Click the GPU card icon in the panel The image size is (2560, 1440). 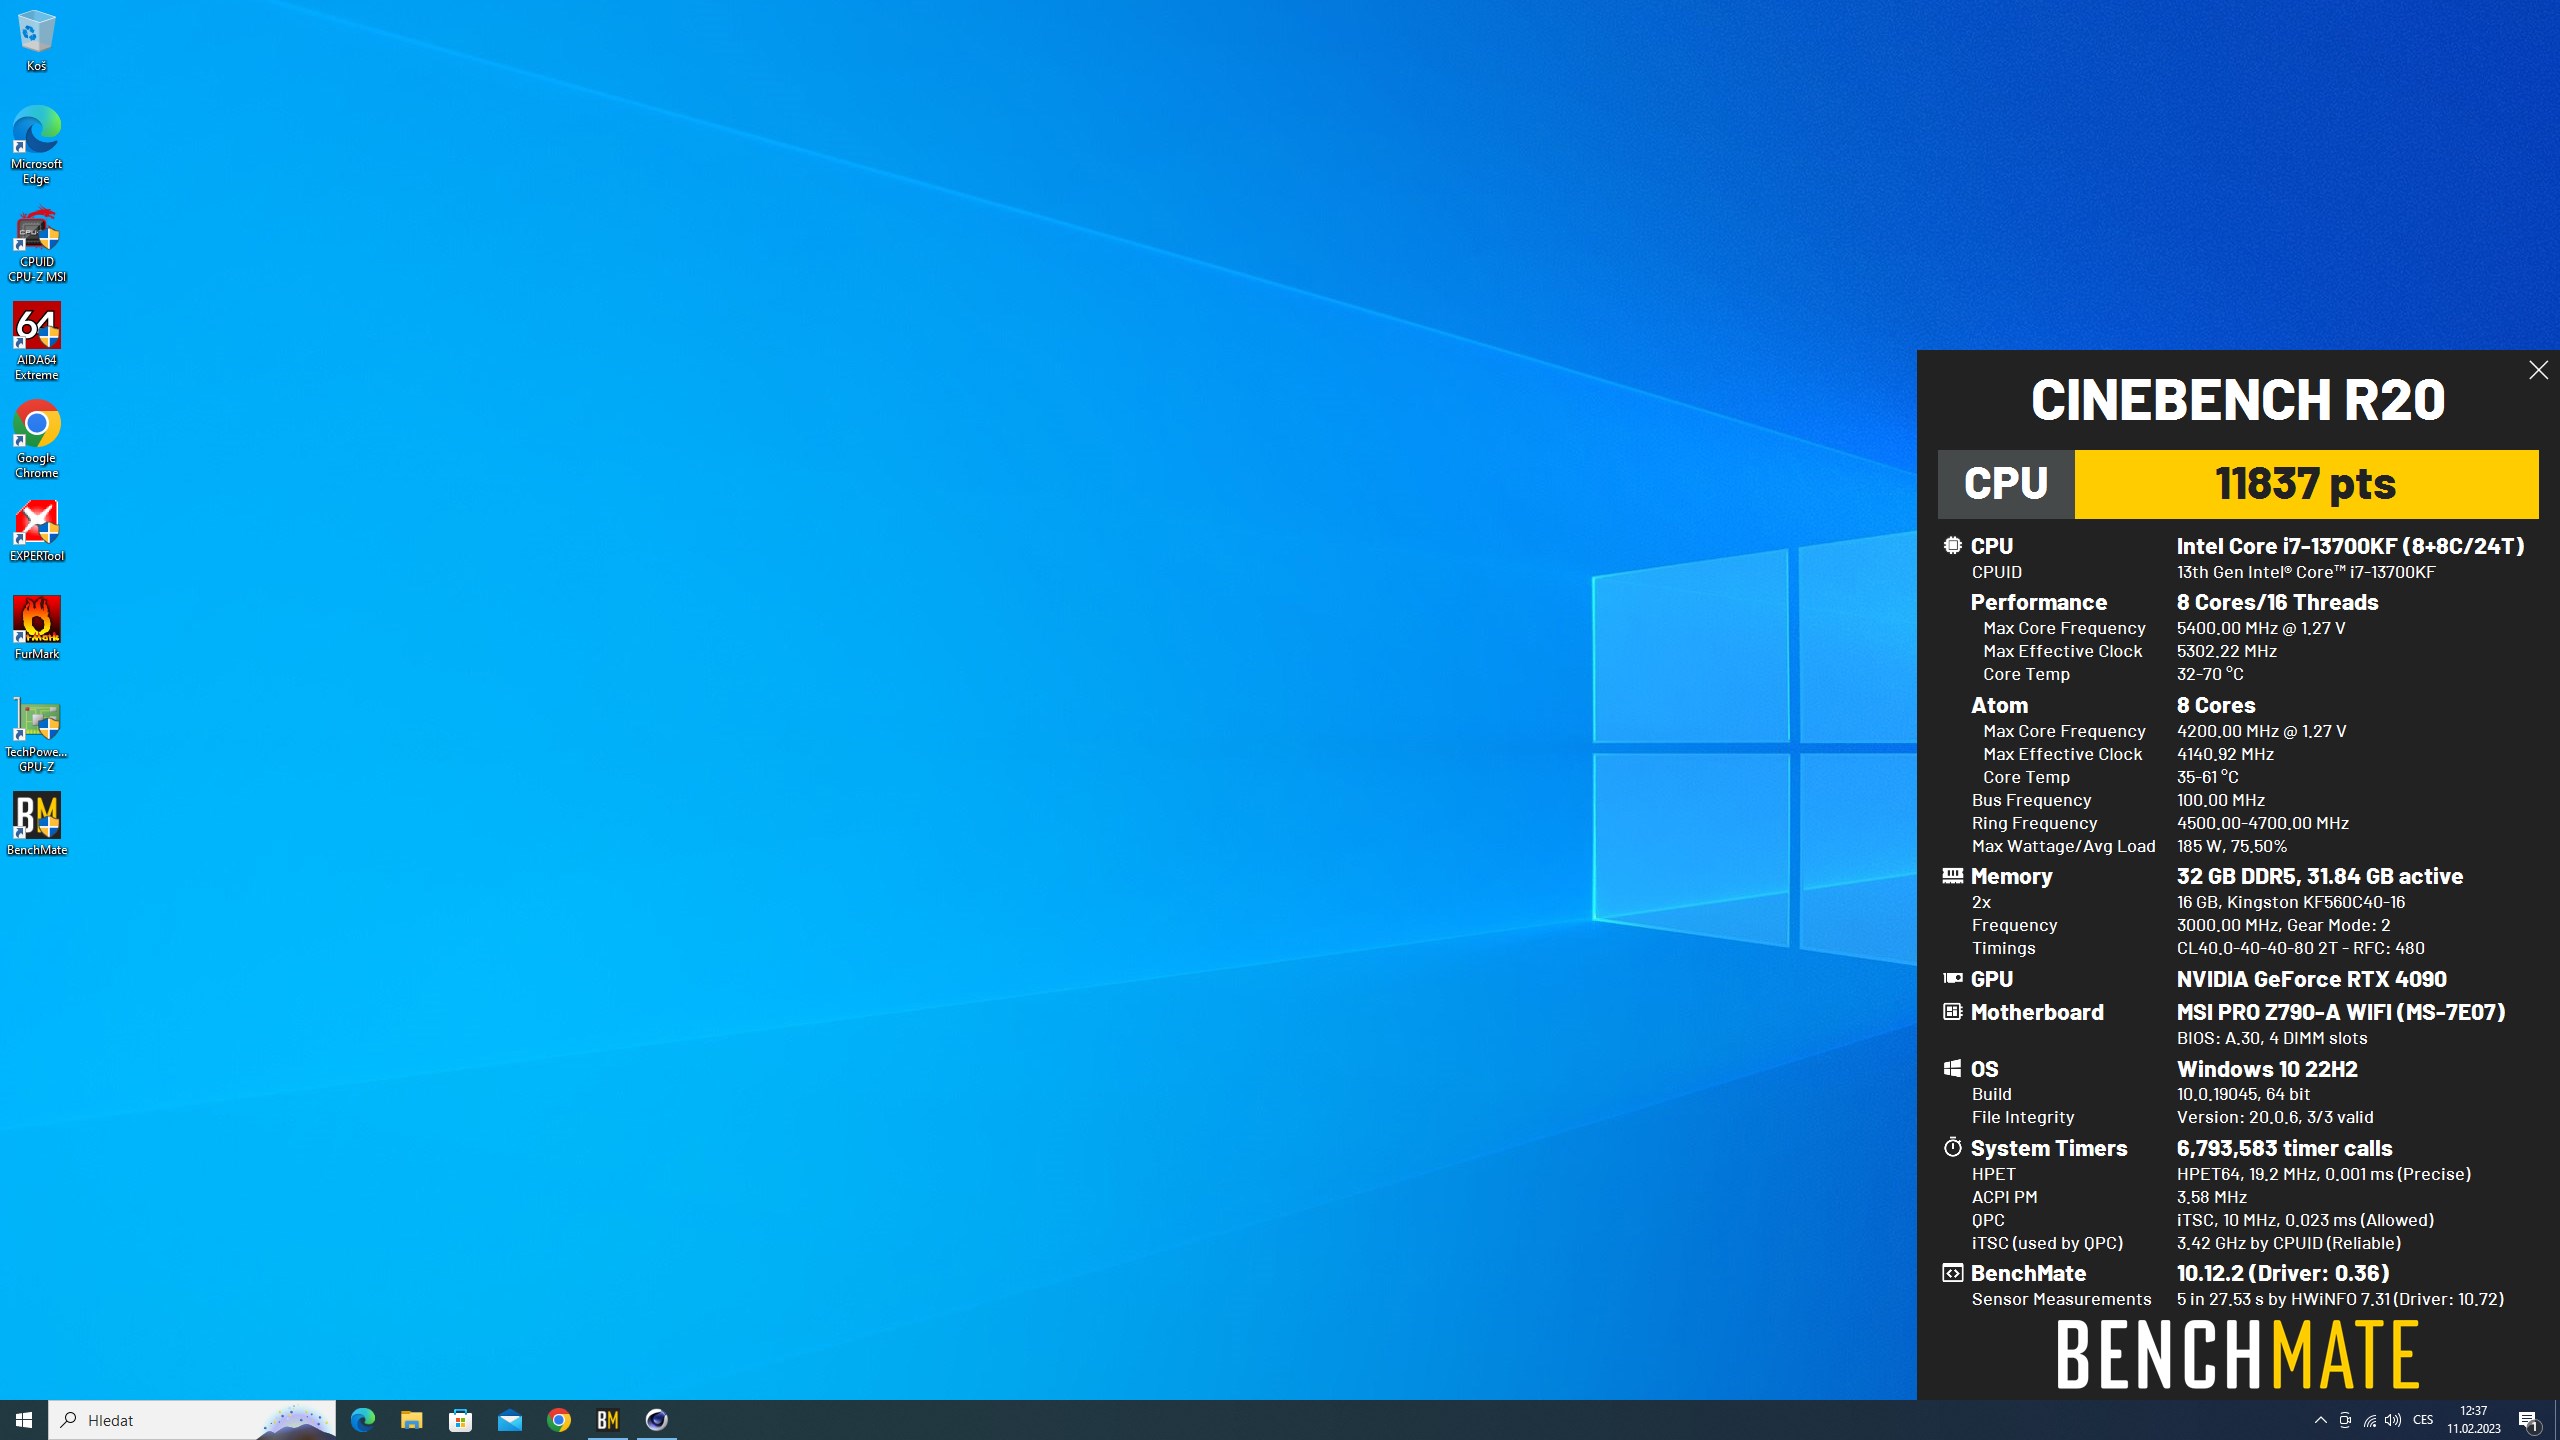tap(1952, 979)
